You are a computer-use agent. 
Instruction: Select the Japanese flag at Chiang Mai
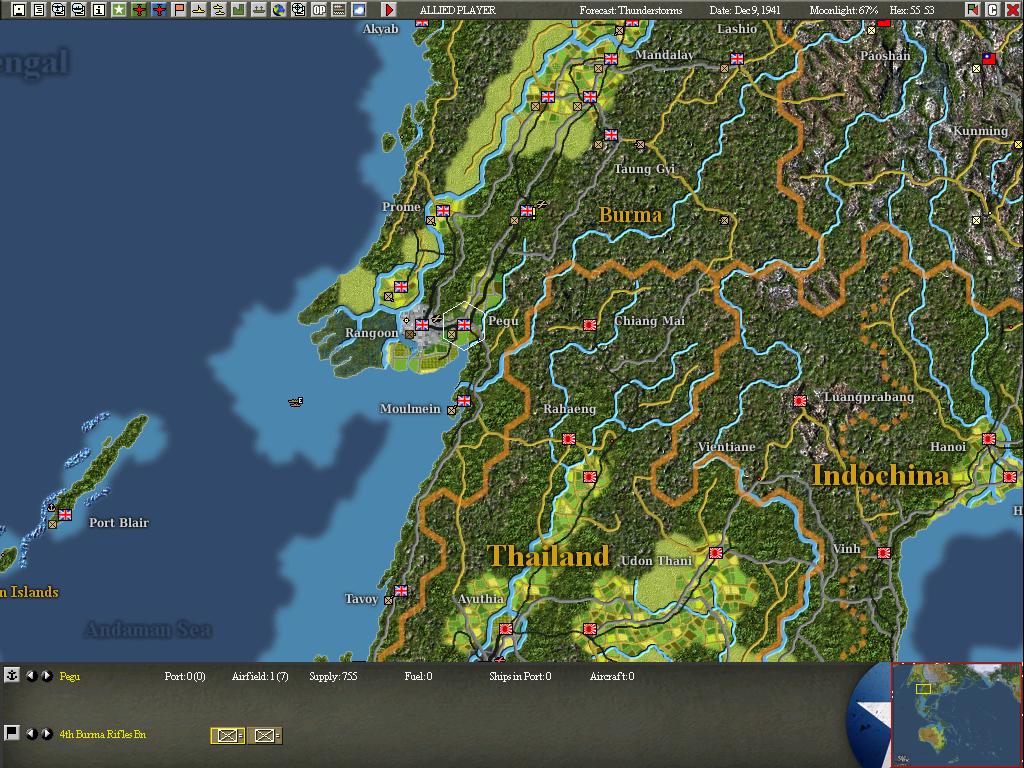click(590, 325)
